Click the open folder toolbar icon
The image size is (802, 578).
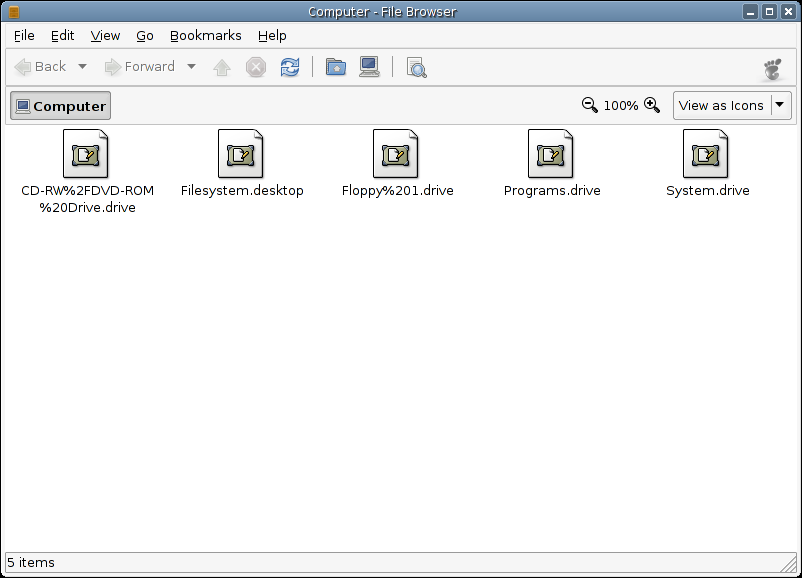click(335, 67)
